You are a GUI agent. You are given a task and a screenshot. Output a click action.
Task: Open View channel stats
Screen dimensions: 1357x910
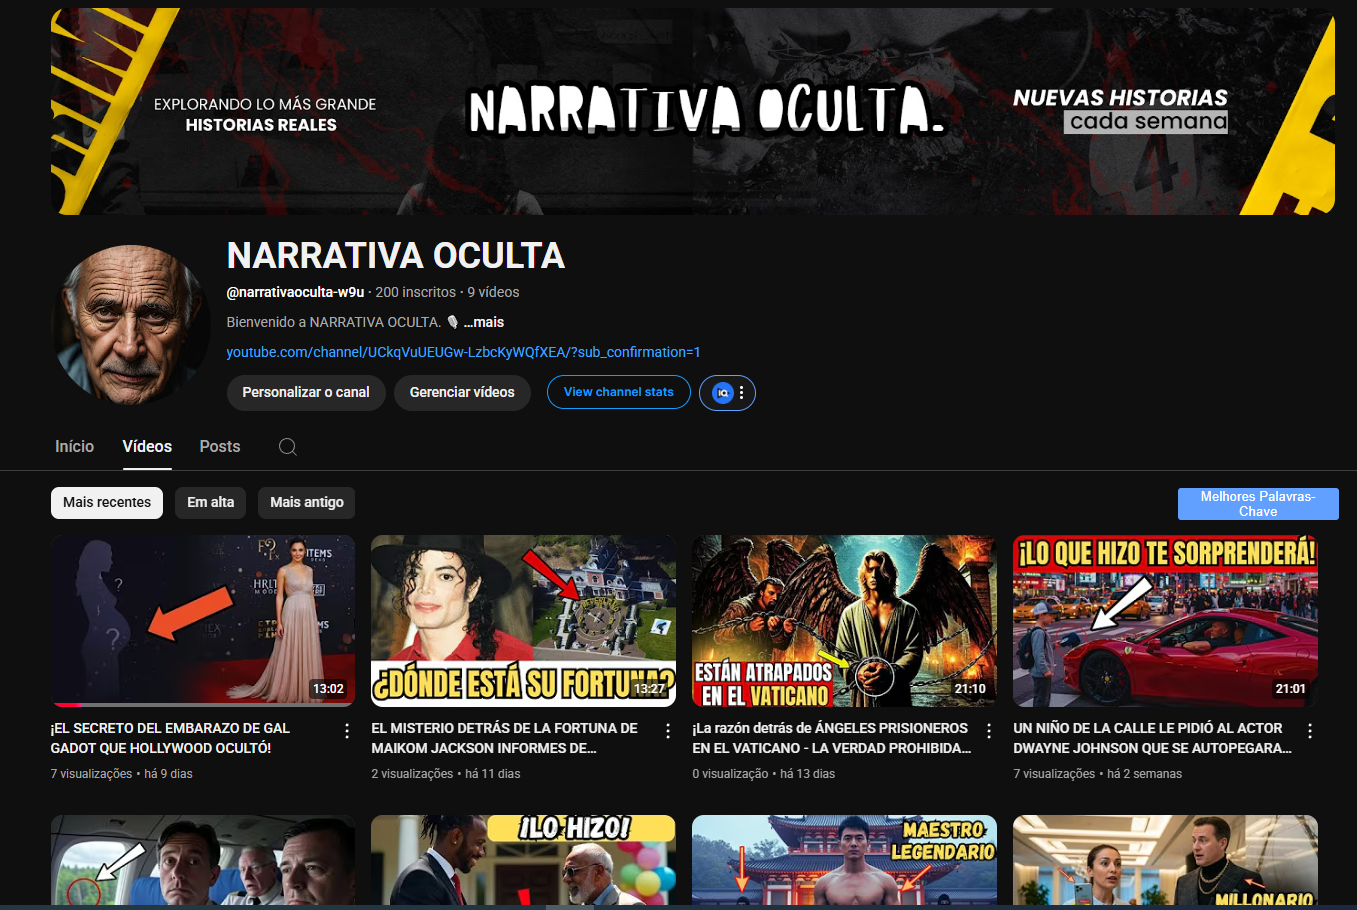click(619, 392)
